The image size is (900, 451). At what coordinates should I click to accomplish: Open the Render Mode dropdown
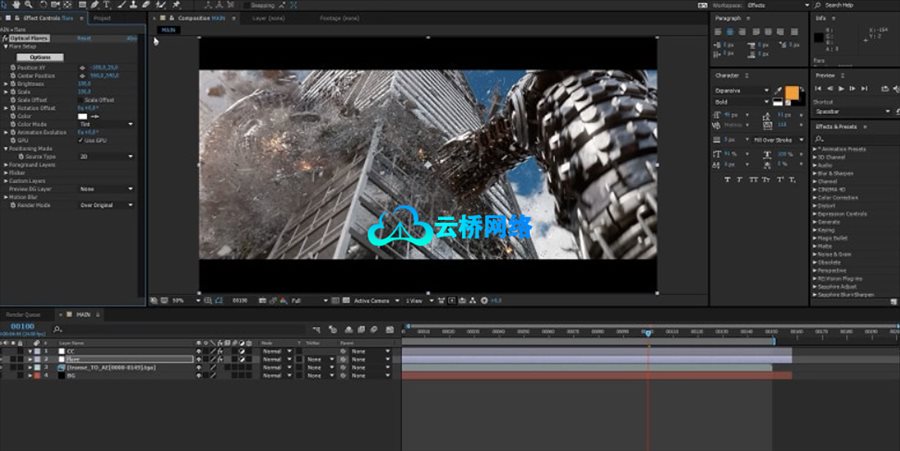[106, 205]
